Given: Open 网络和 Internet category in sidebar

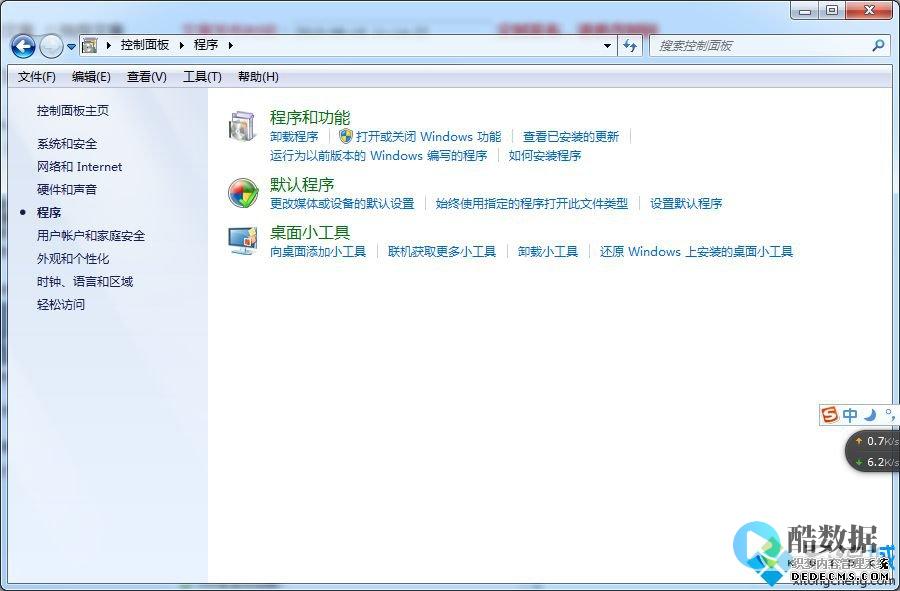Looking at the screenshot, I should click(x=79, y=166).
